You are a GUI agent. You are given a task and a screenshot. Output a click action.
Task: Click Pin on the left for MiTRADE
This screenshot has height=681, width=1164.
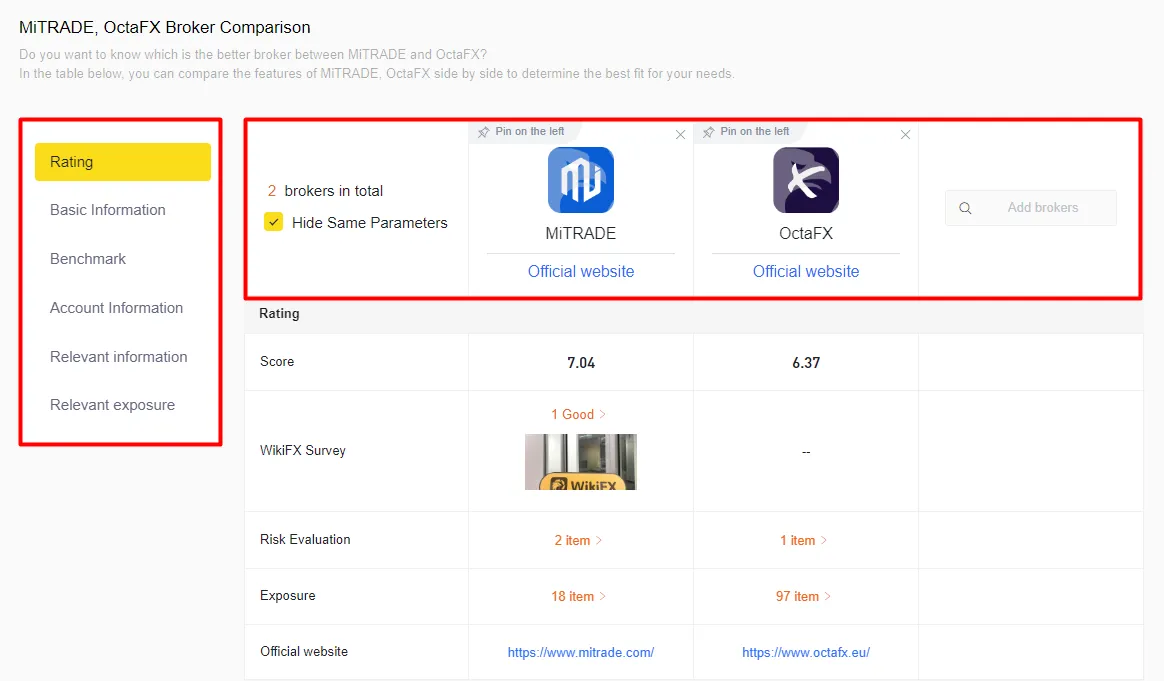click(529, 131)
